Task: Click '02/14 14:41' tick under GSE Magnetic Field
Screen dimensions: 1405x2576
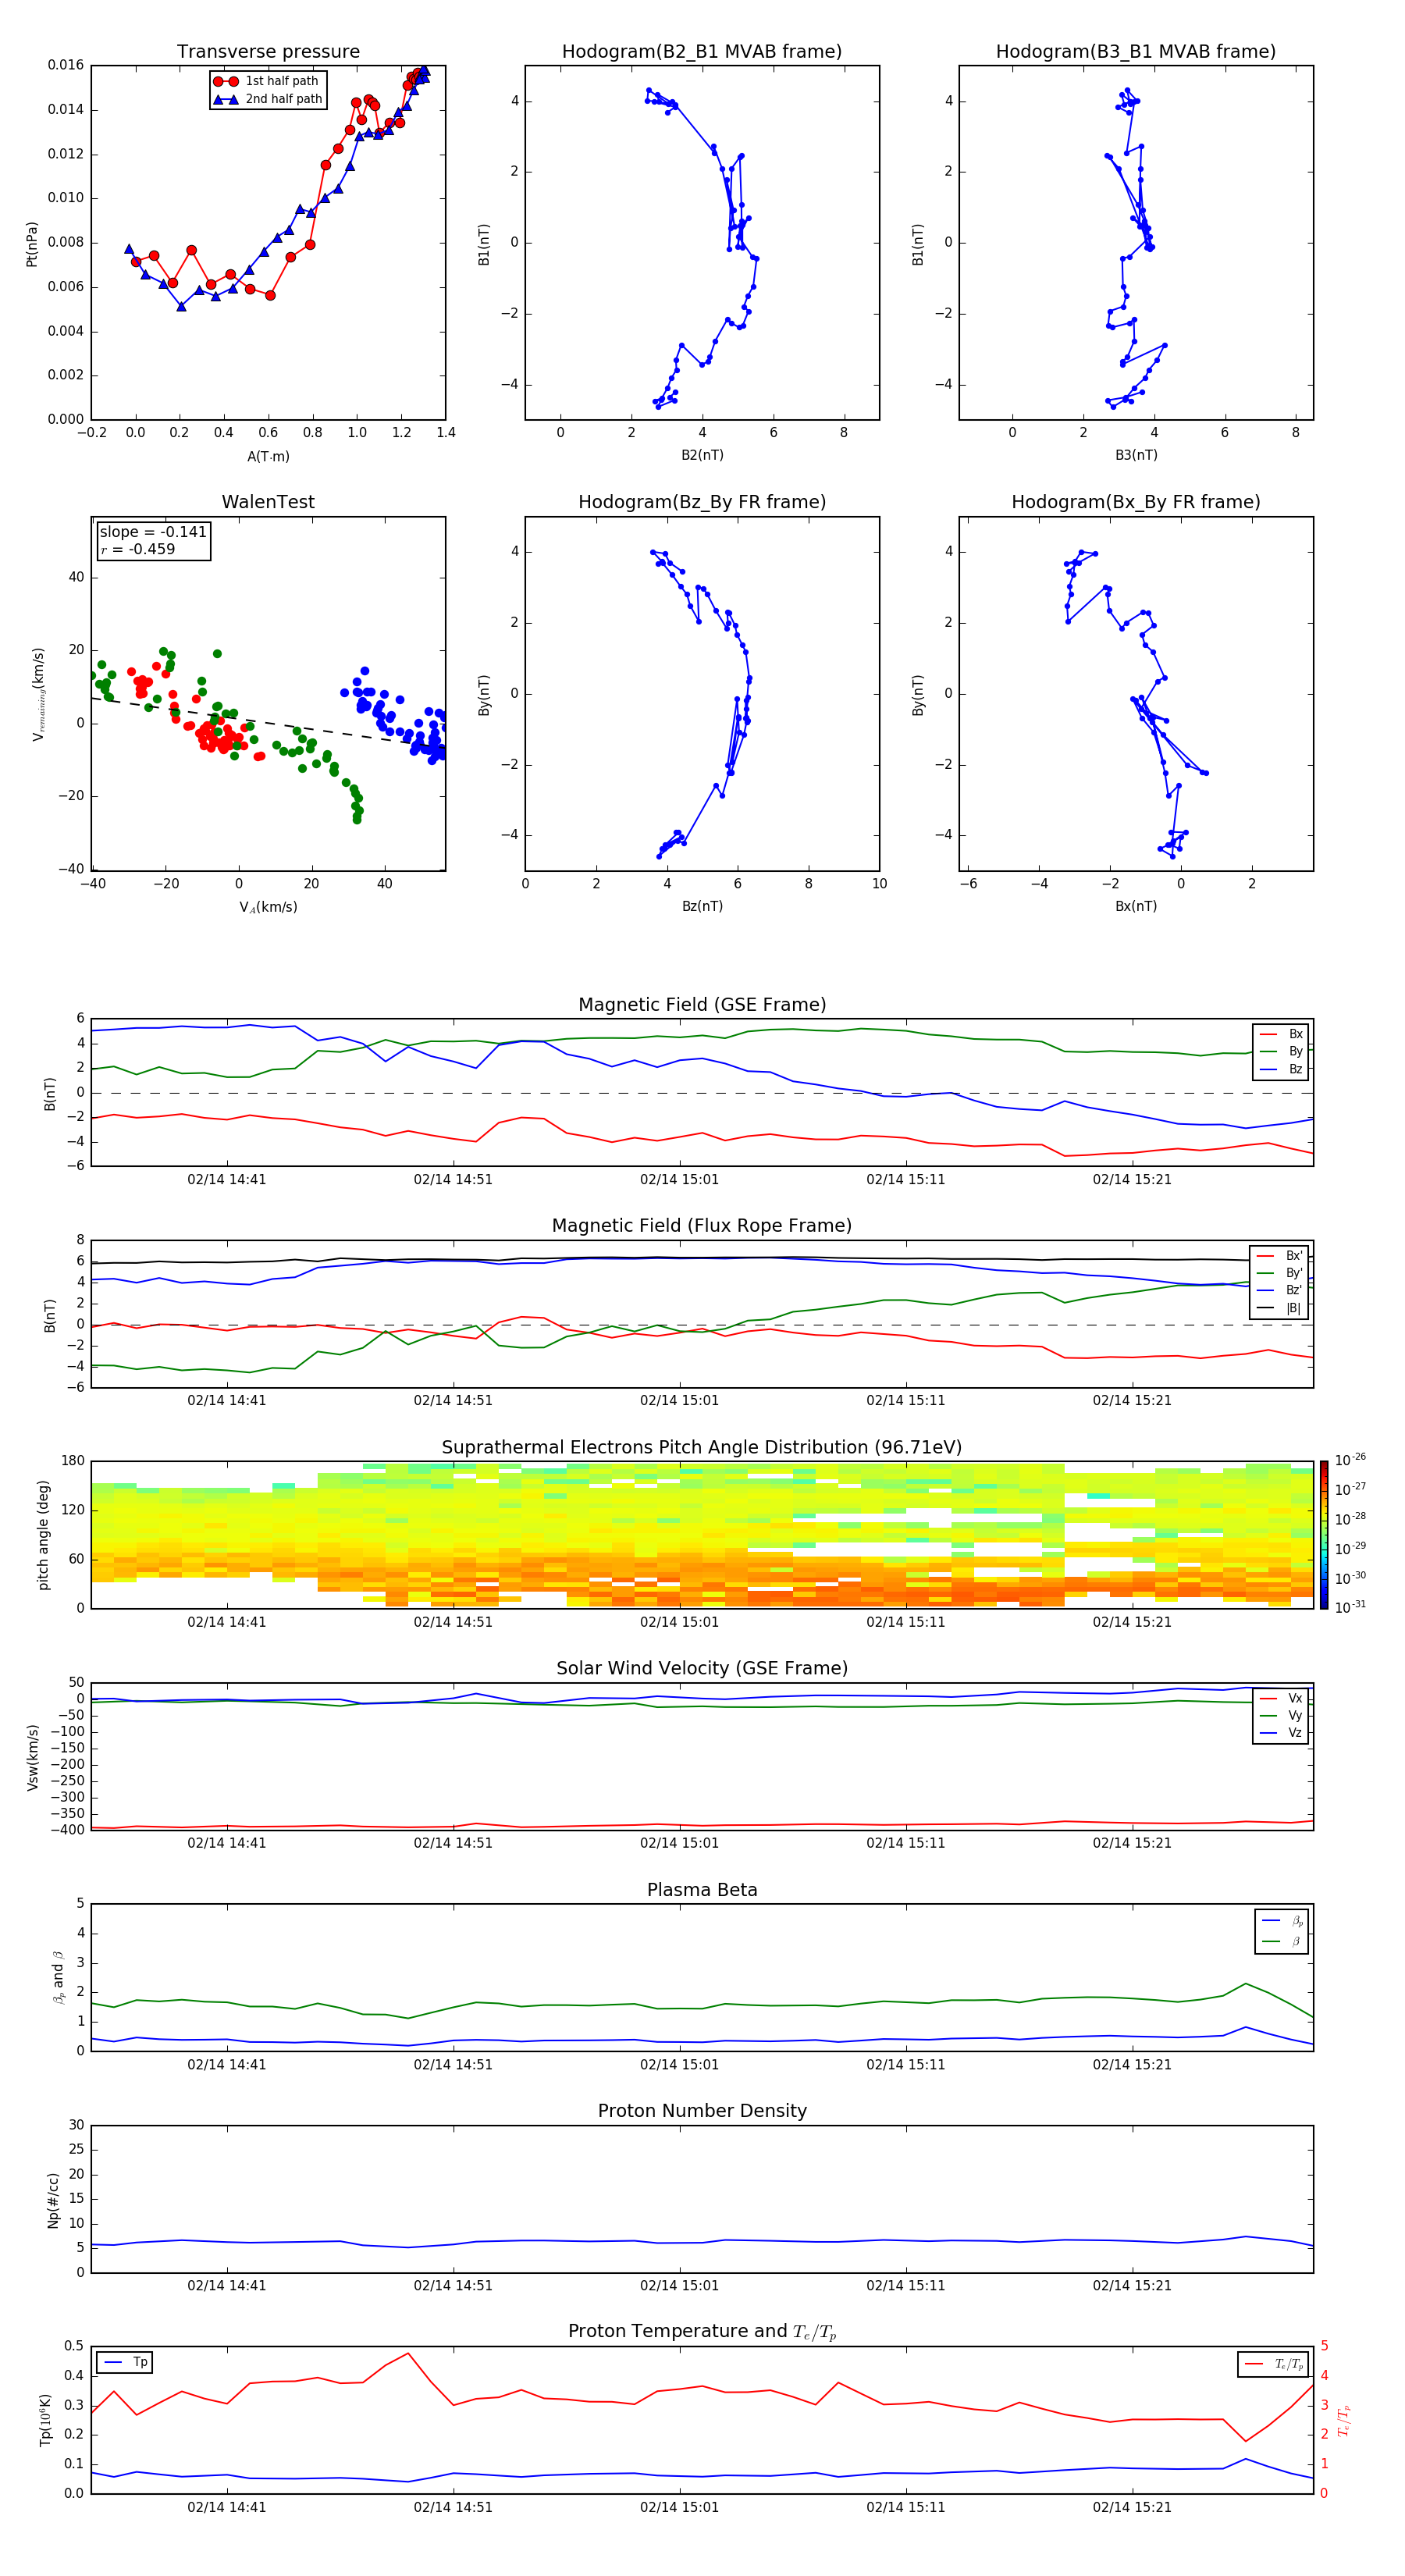Action: (227, 1179)
